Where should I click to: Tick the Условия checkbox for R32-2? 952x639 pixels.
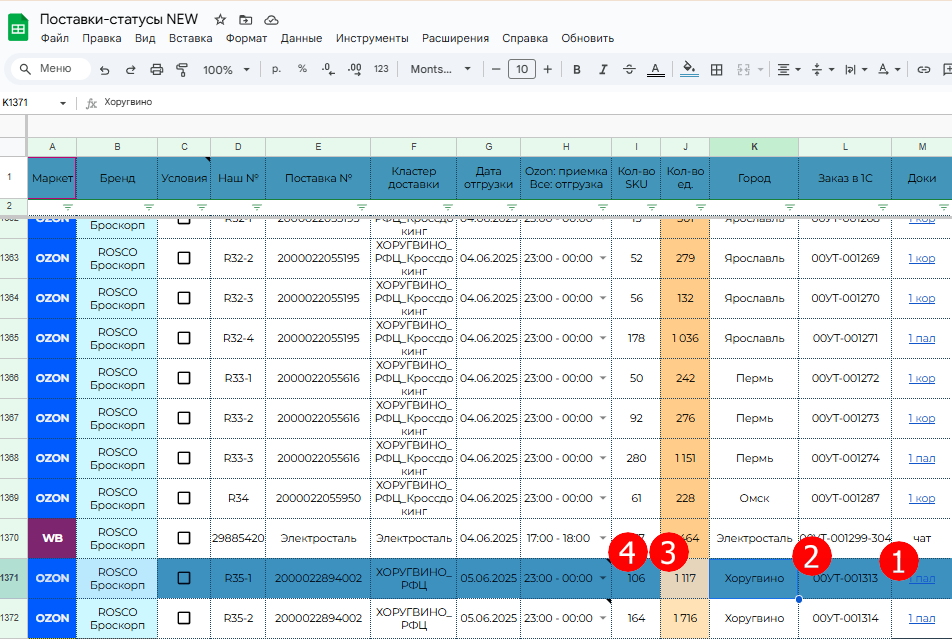tap(184, 258)
